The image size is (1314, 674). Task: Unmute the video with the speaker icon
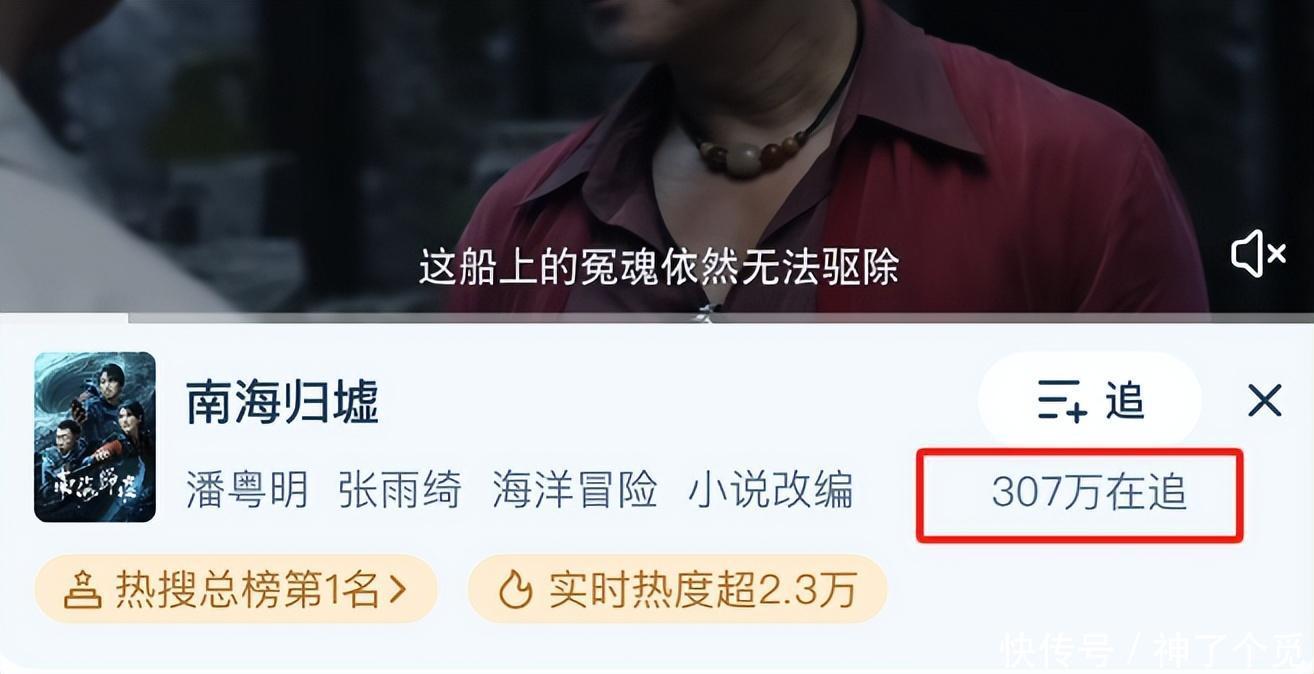[x=1258, y=254]
